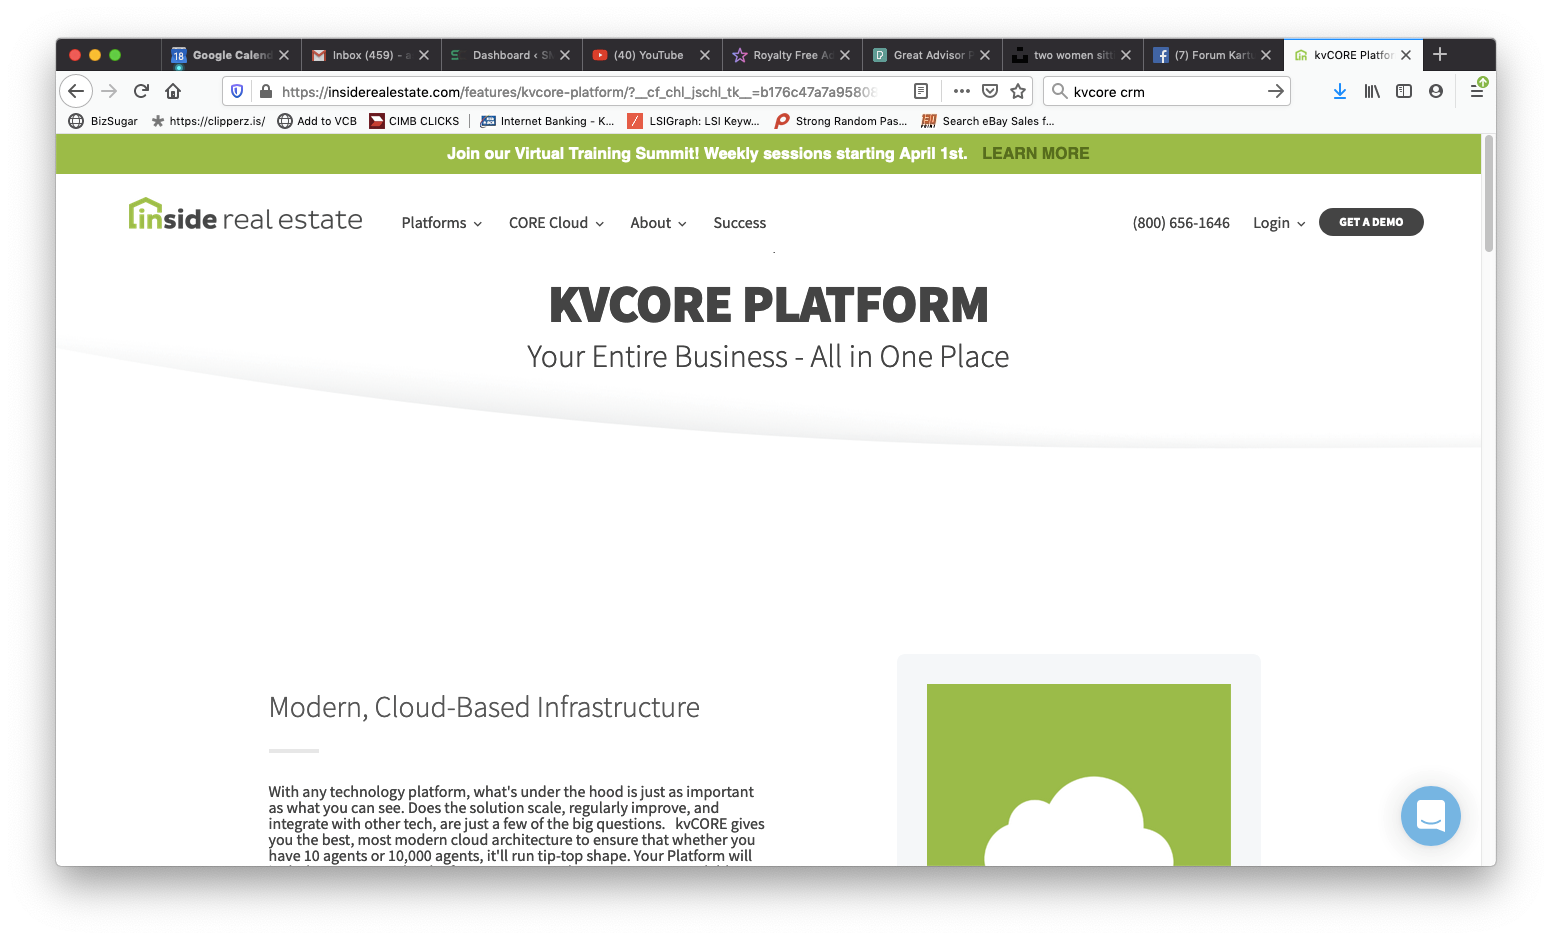Call the (800) 656-1646 phone link
Image resolution: width=1552 pixels, height=940 pixels.
point(1181,223)
